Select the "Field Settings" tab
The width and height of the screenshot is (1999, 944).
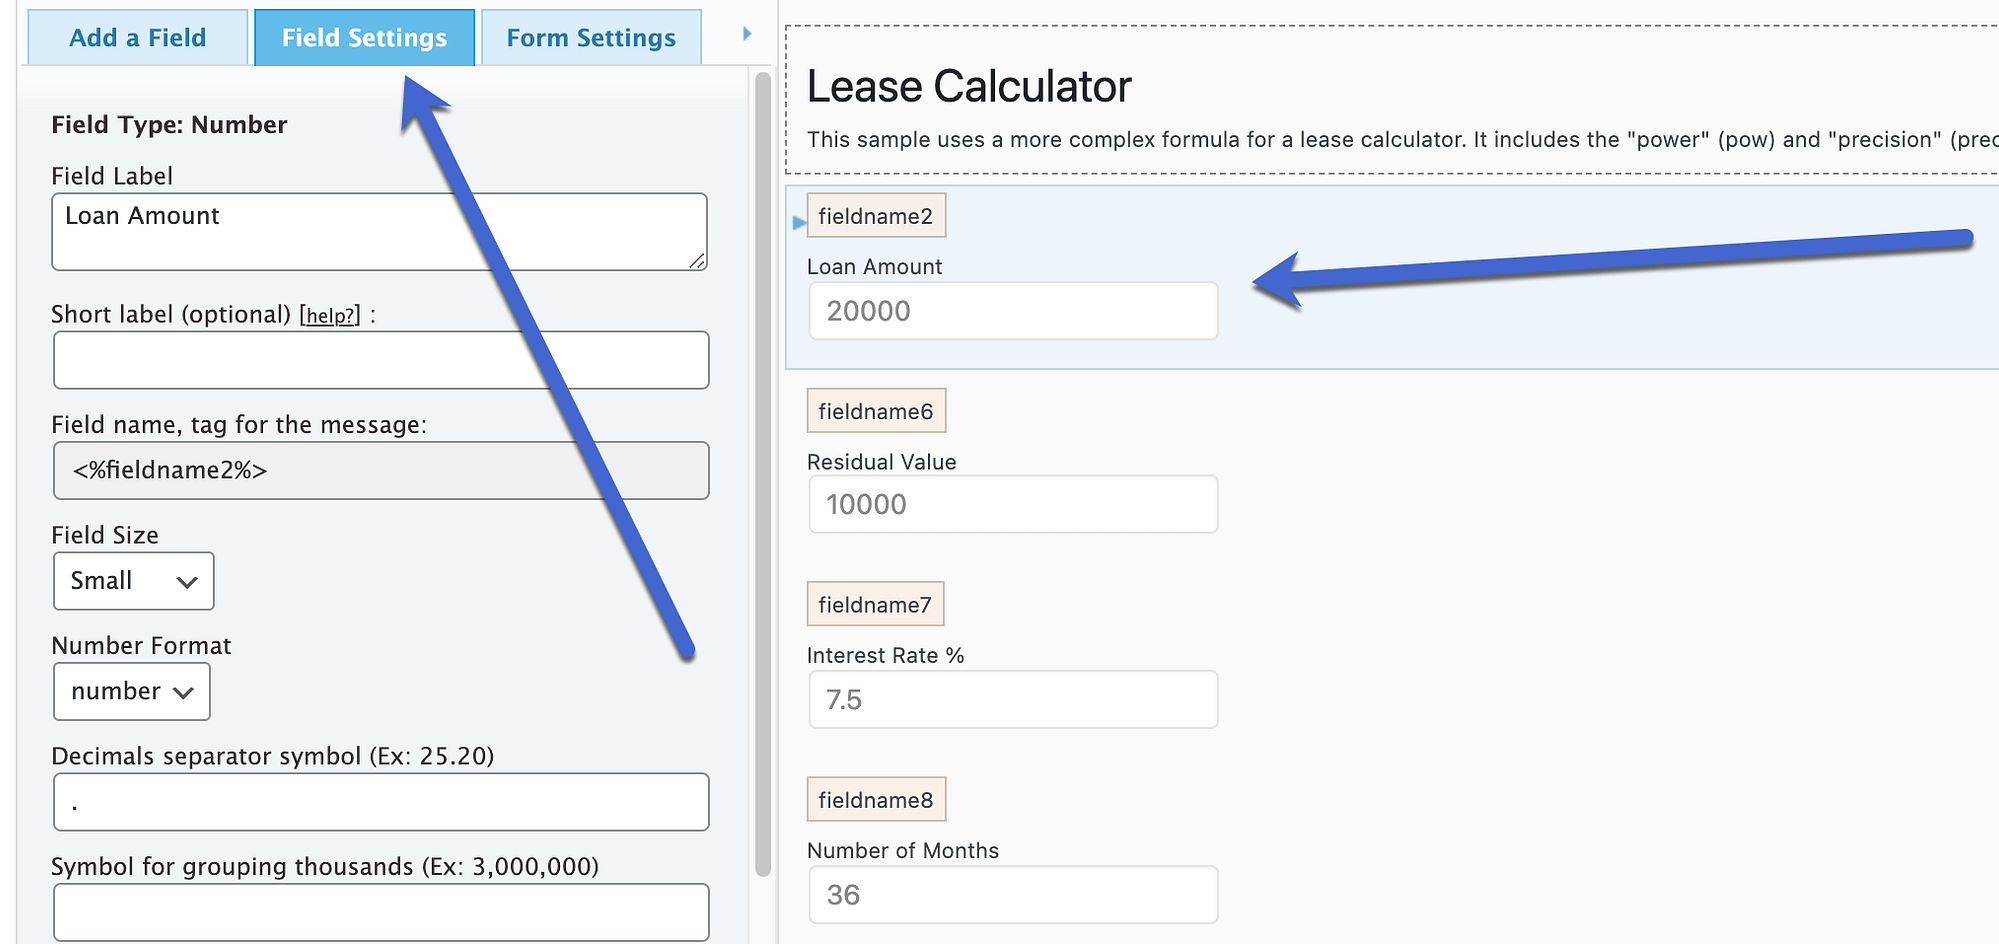coord(364,37)
